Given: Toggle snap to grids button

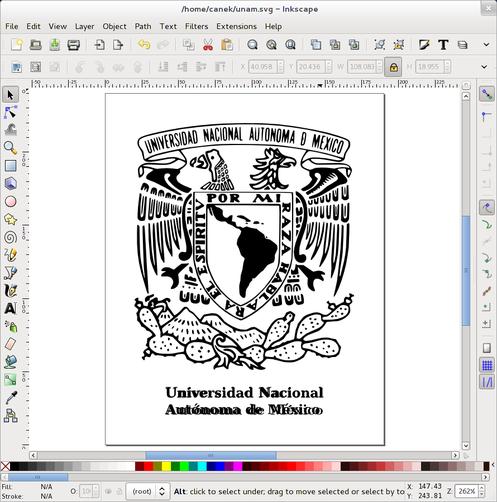Looking at the screenshot, I should point(487,366).
